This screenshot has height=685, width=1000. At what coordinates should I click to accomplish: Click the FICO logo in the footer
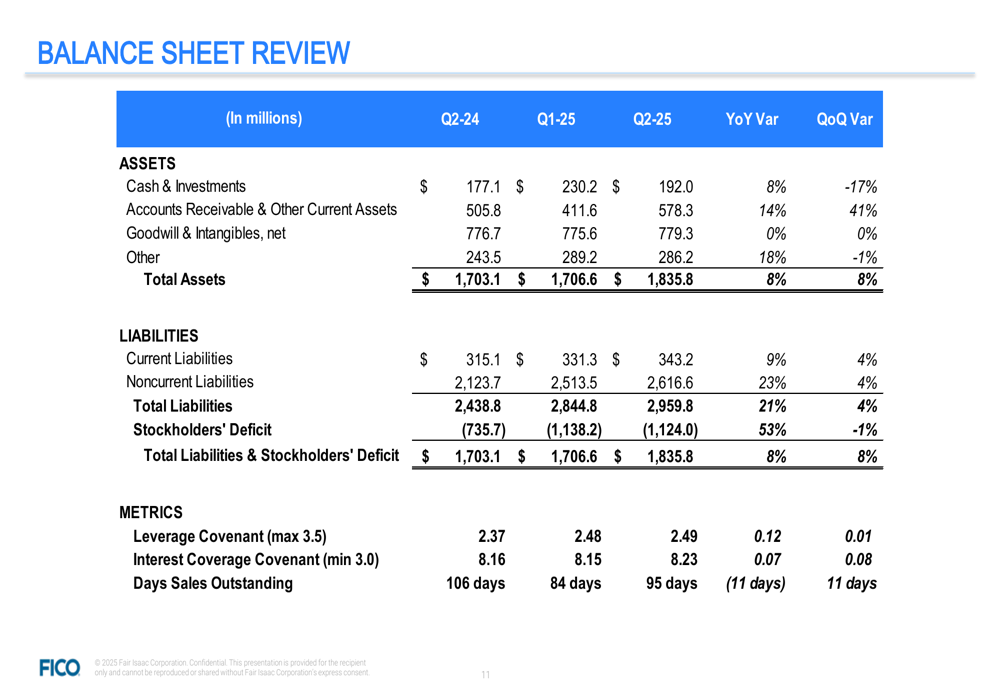pos(59,668)
